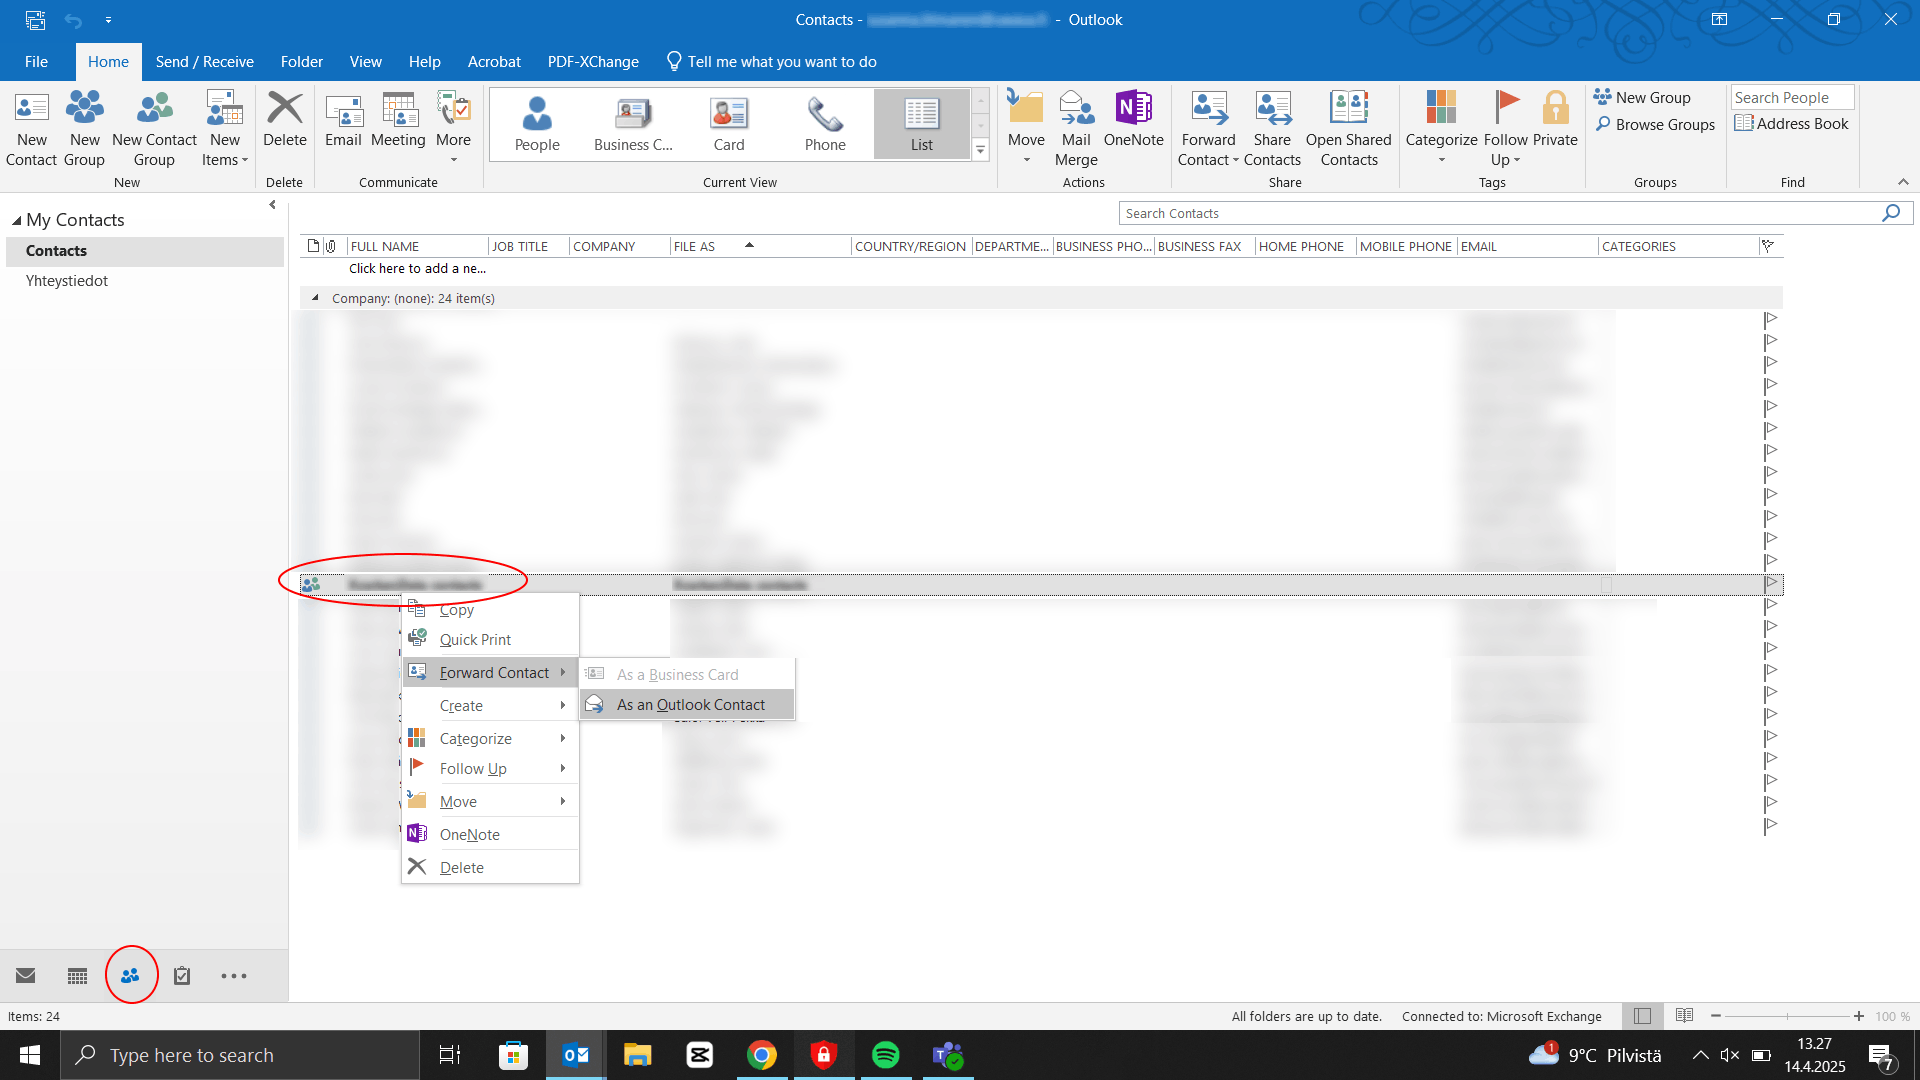Collapse the Company (none) group
Image resolution: width=1920 pixels, height=1080 pixels.
pos(316,298)
